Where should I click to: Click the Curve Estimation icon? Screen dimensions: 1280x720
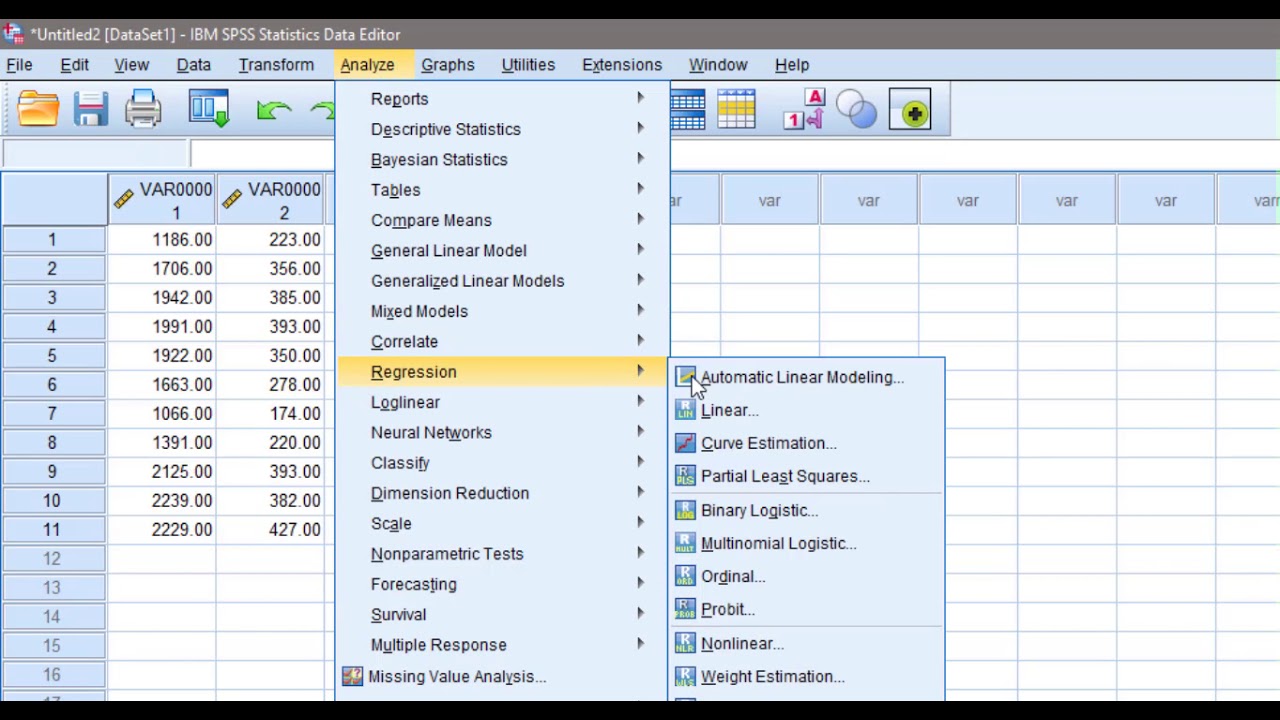click(x=685, y=443)
